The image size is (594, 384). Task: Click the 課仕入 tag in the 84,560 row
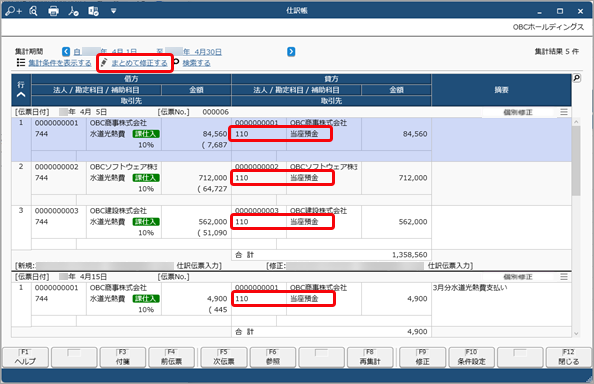(x=146, y=134)
